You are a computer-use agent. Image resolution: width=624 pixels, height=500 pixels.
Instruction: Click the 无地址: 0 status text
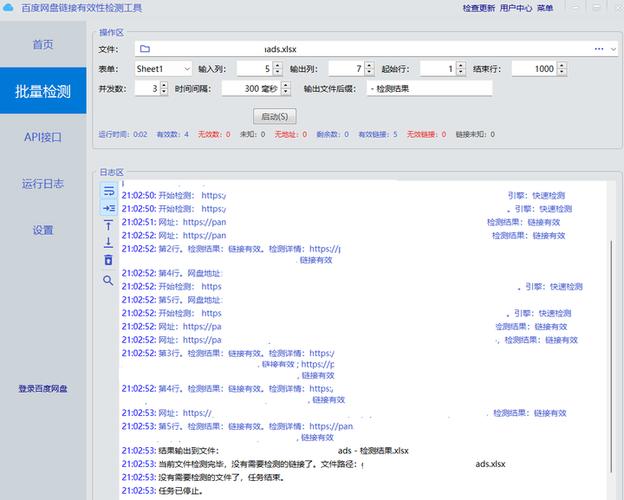click(291, 135)
